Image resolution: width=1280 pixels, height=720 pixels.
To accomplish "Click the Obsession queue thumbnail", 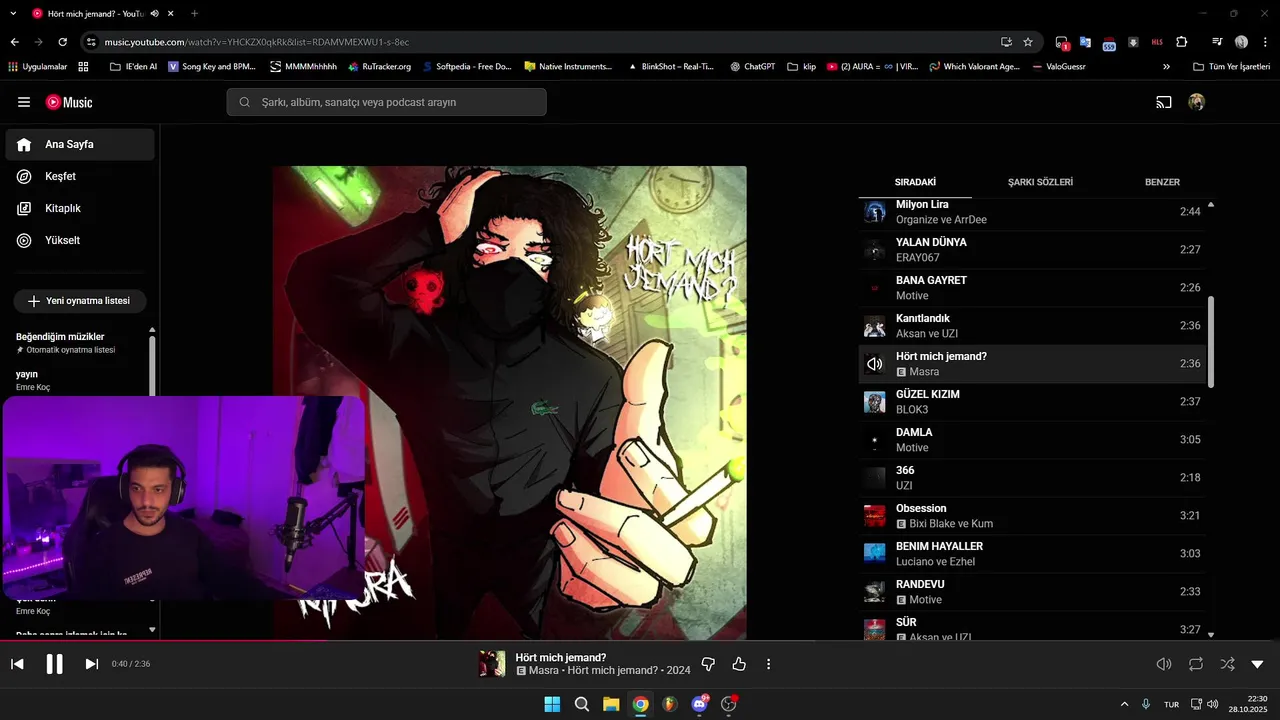I will 875,516.
